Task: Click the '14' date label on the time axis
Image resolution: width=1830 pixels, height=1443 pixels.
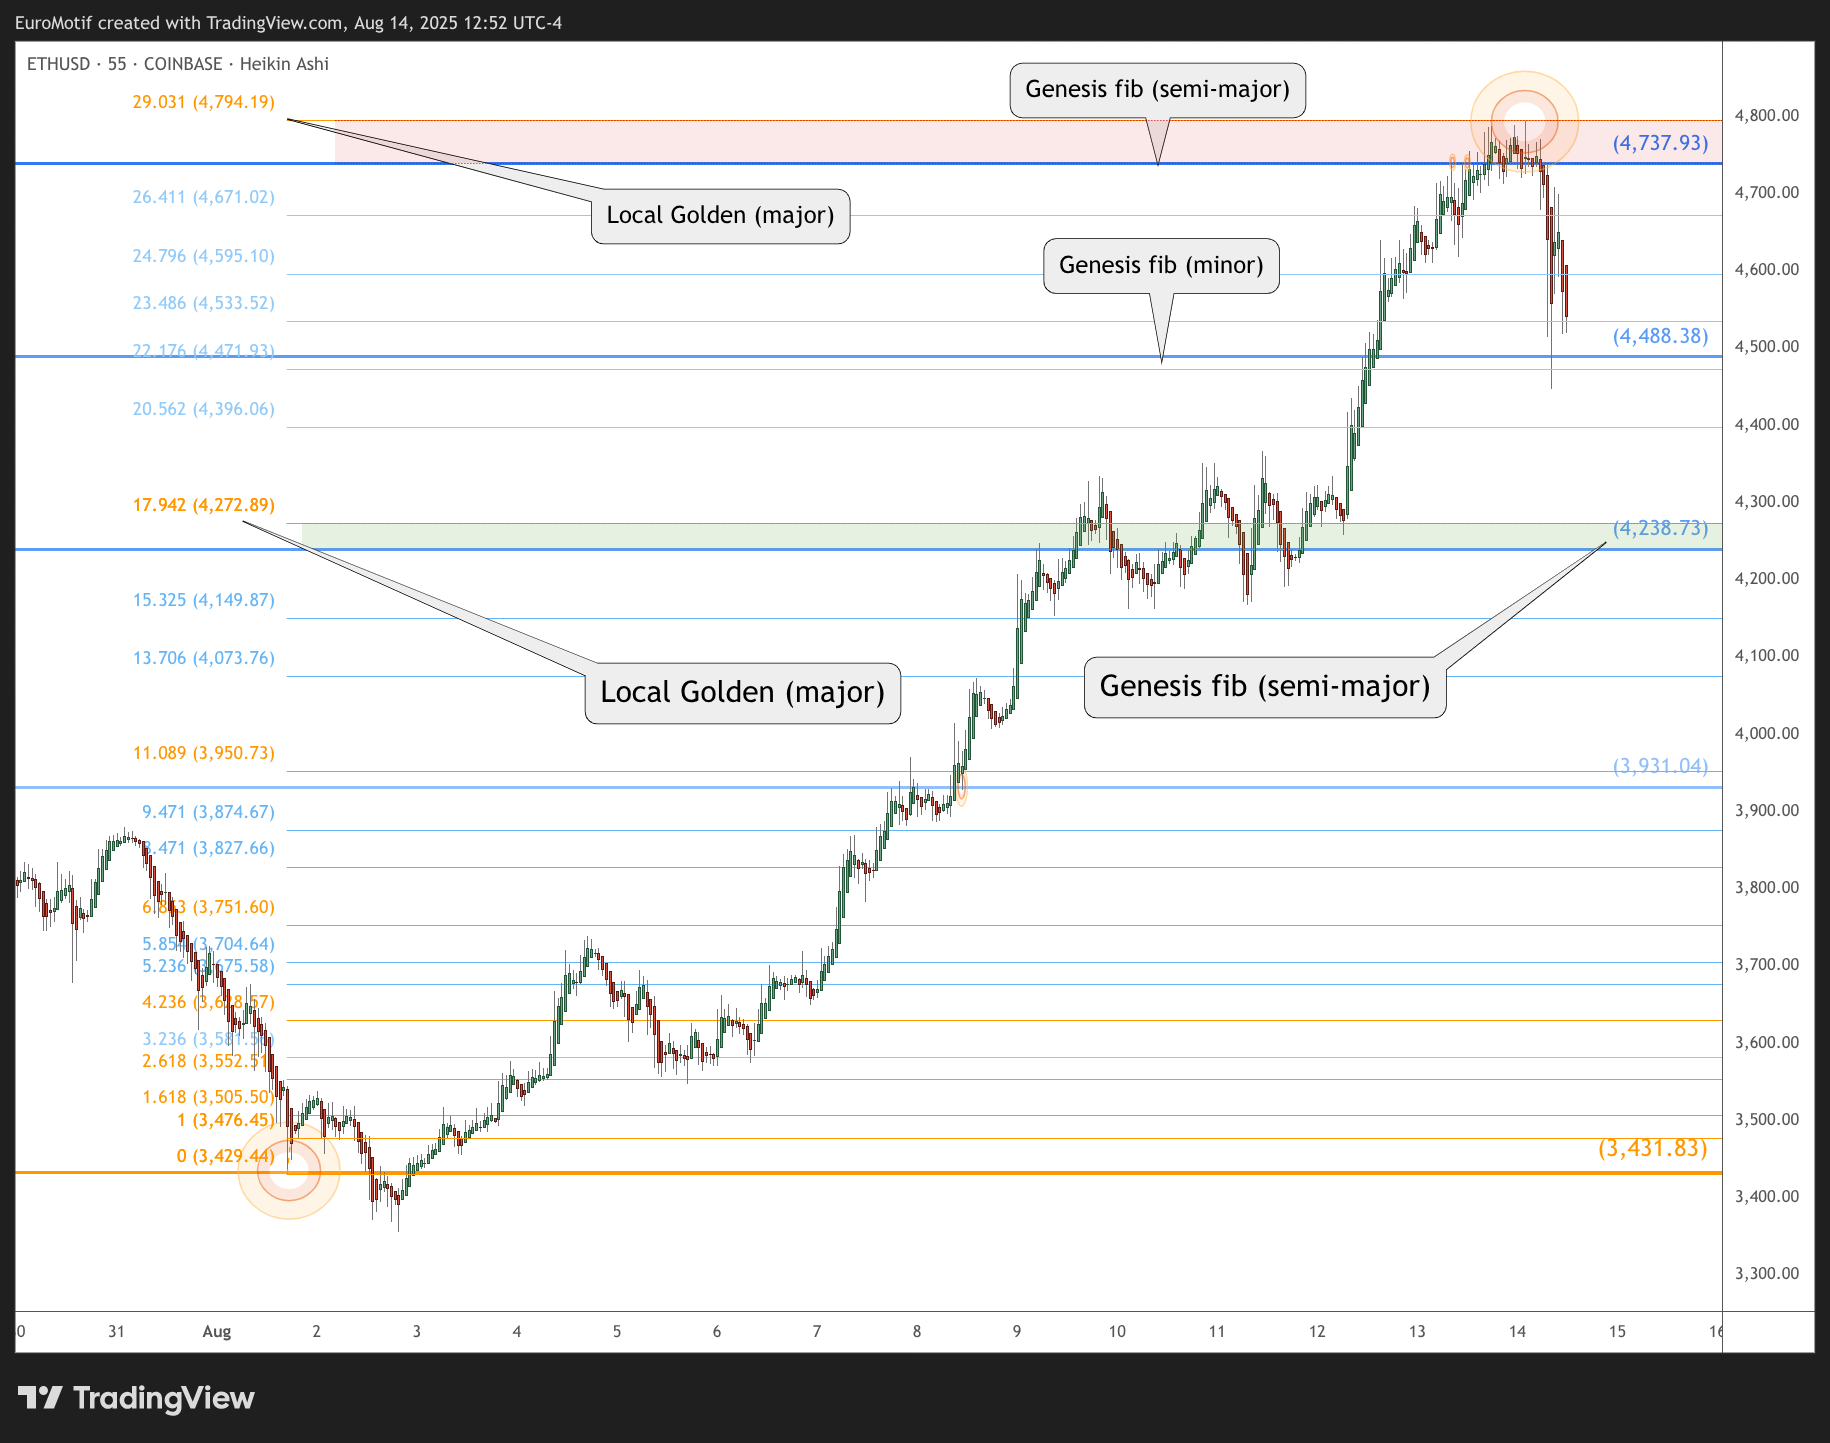Action: point(1517,1332)
